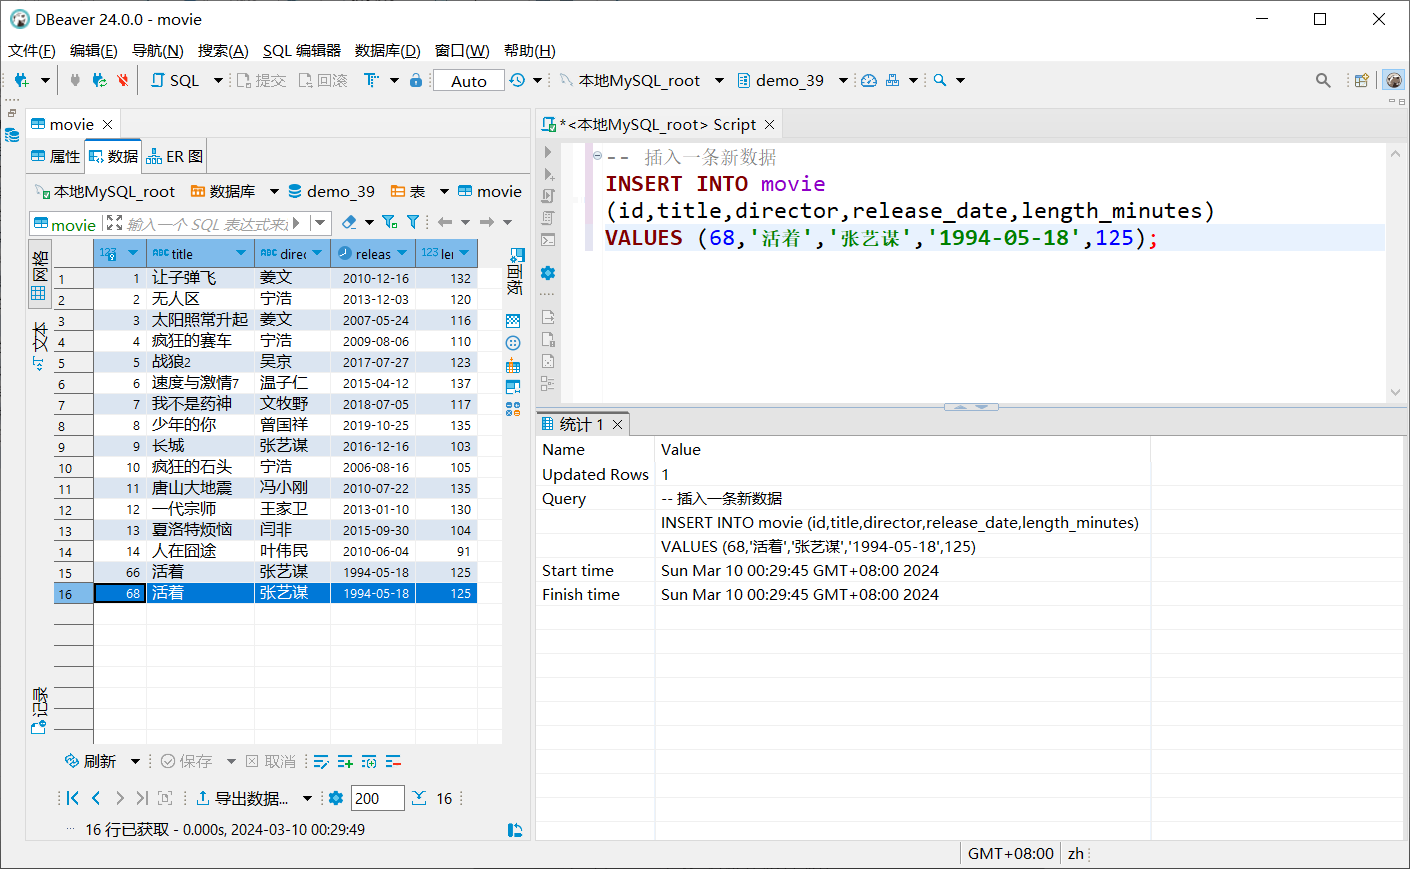
Task: Toggle auto-commit lock icon
Action: (416, 80)
